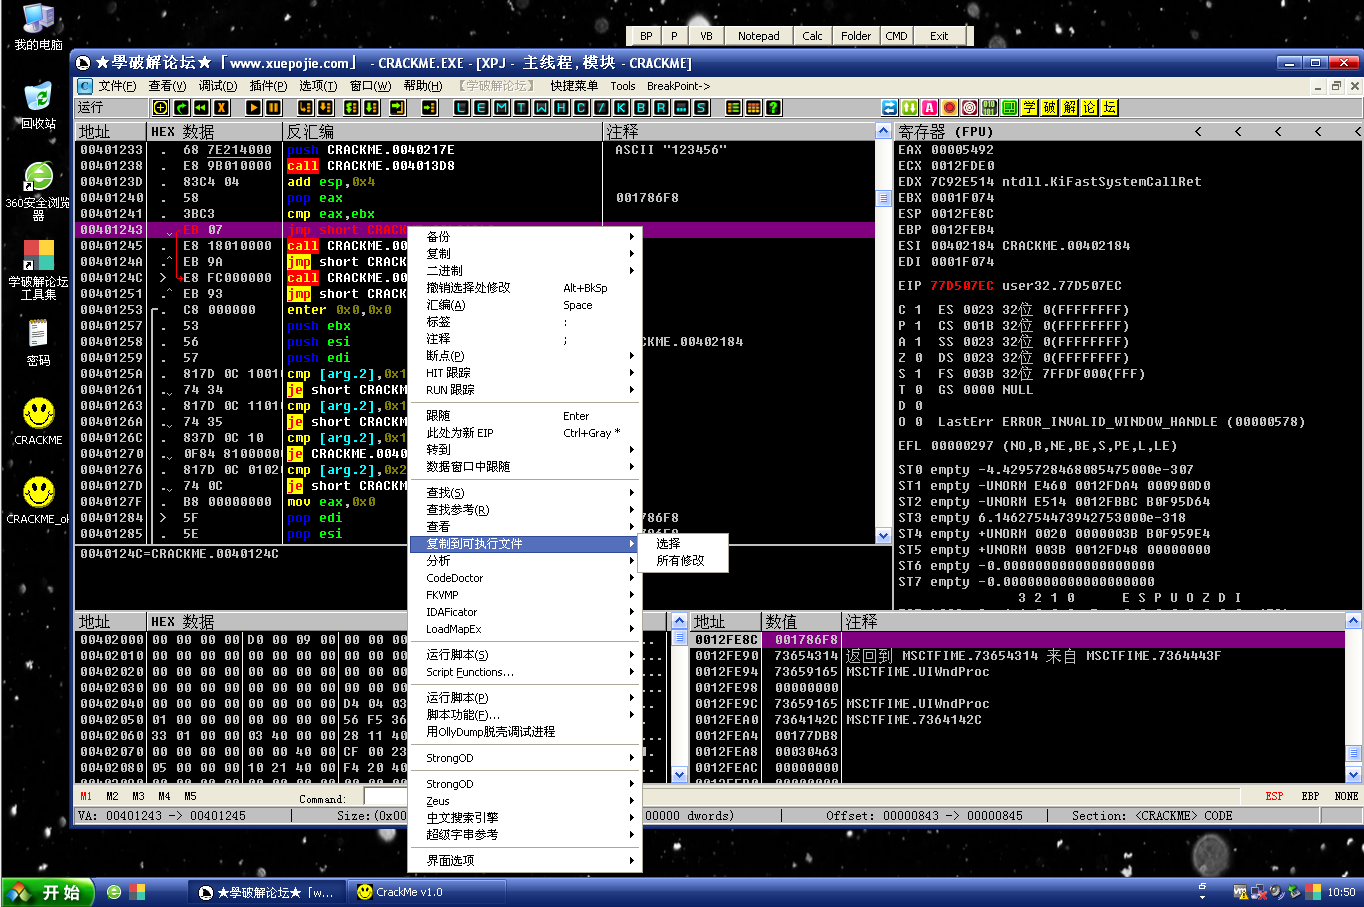
Task: Focus the Command input box
Action: (386, 797)
